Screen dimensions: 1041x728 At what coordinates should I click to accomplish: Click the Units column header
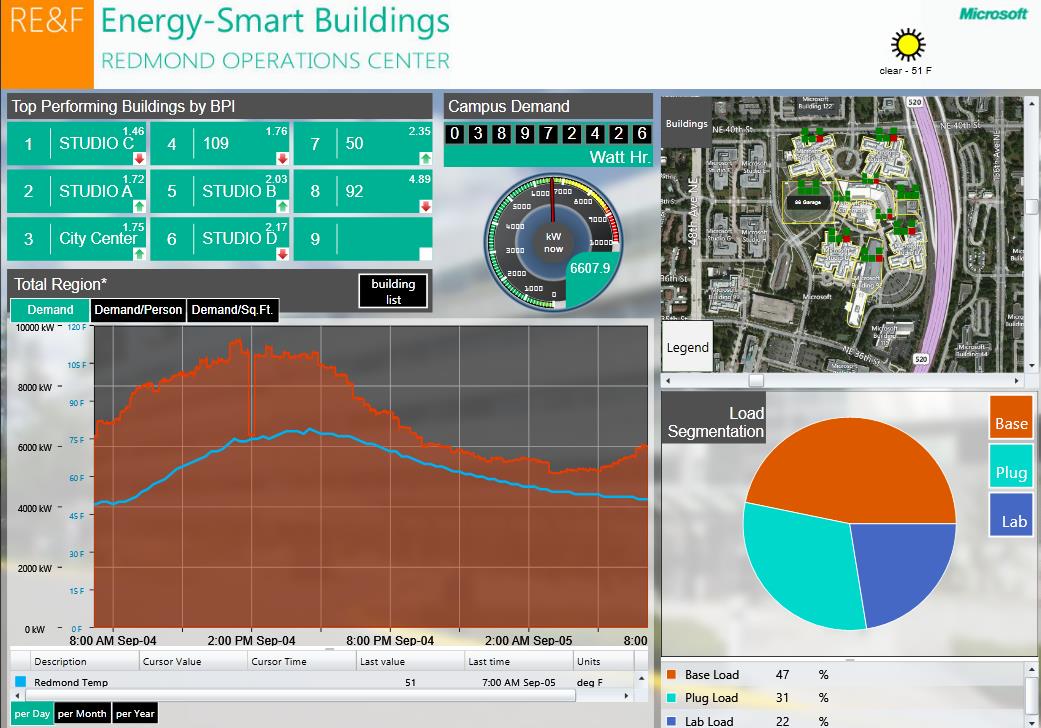603,662
